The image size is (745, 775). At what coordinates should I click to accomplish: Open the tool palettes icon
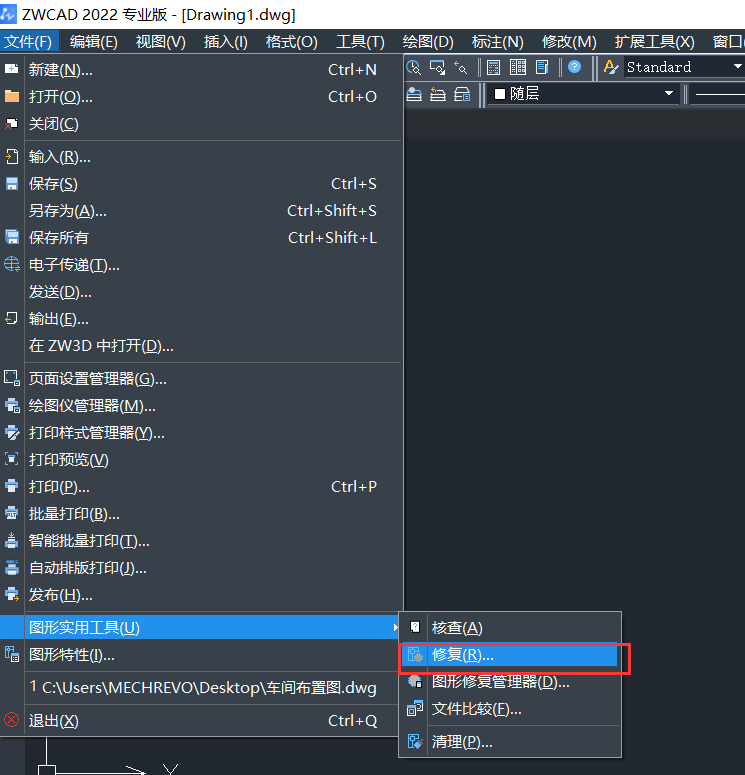click(542, 67)
